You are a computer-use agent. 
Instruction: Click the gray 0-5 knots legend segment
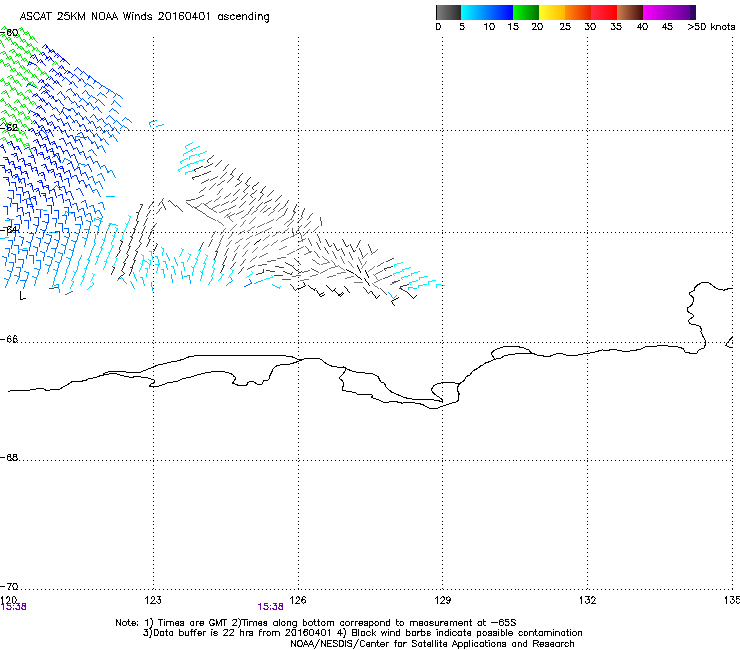pyautogui.click(x=448, y=12)
